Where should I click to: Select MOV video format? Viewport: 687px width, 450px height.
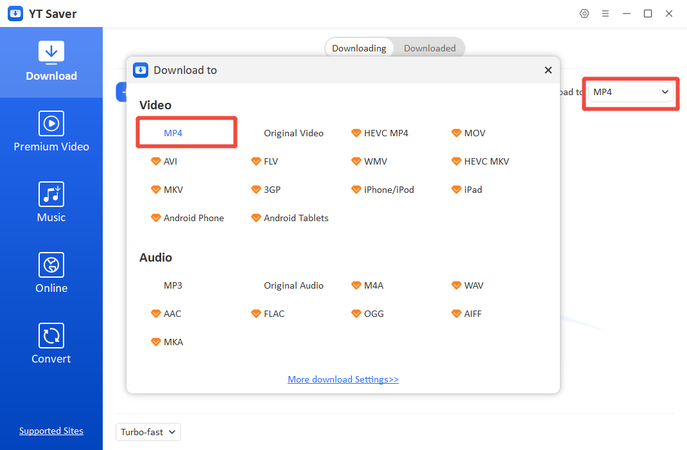point(468,133)
